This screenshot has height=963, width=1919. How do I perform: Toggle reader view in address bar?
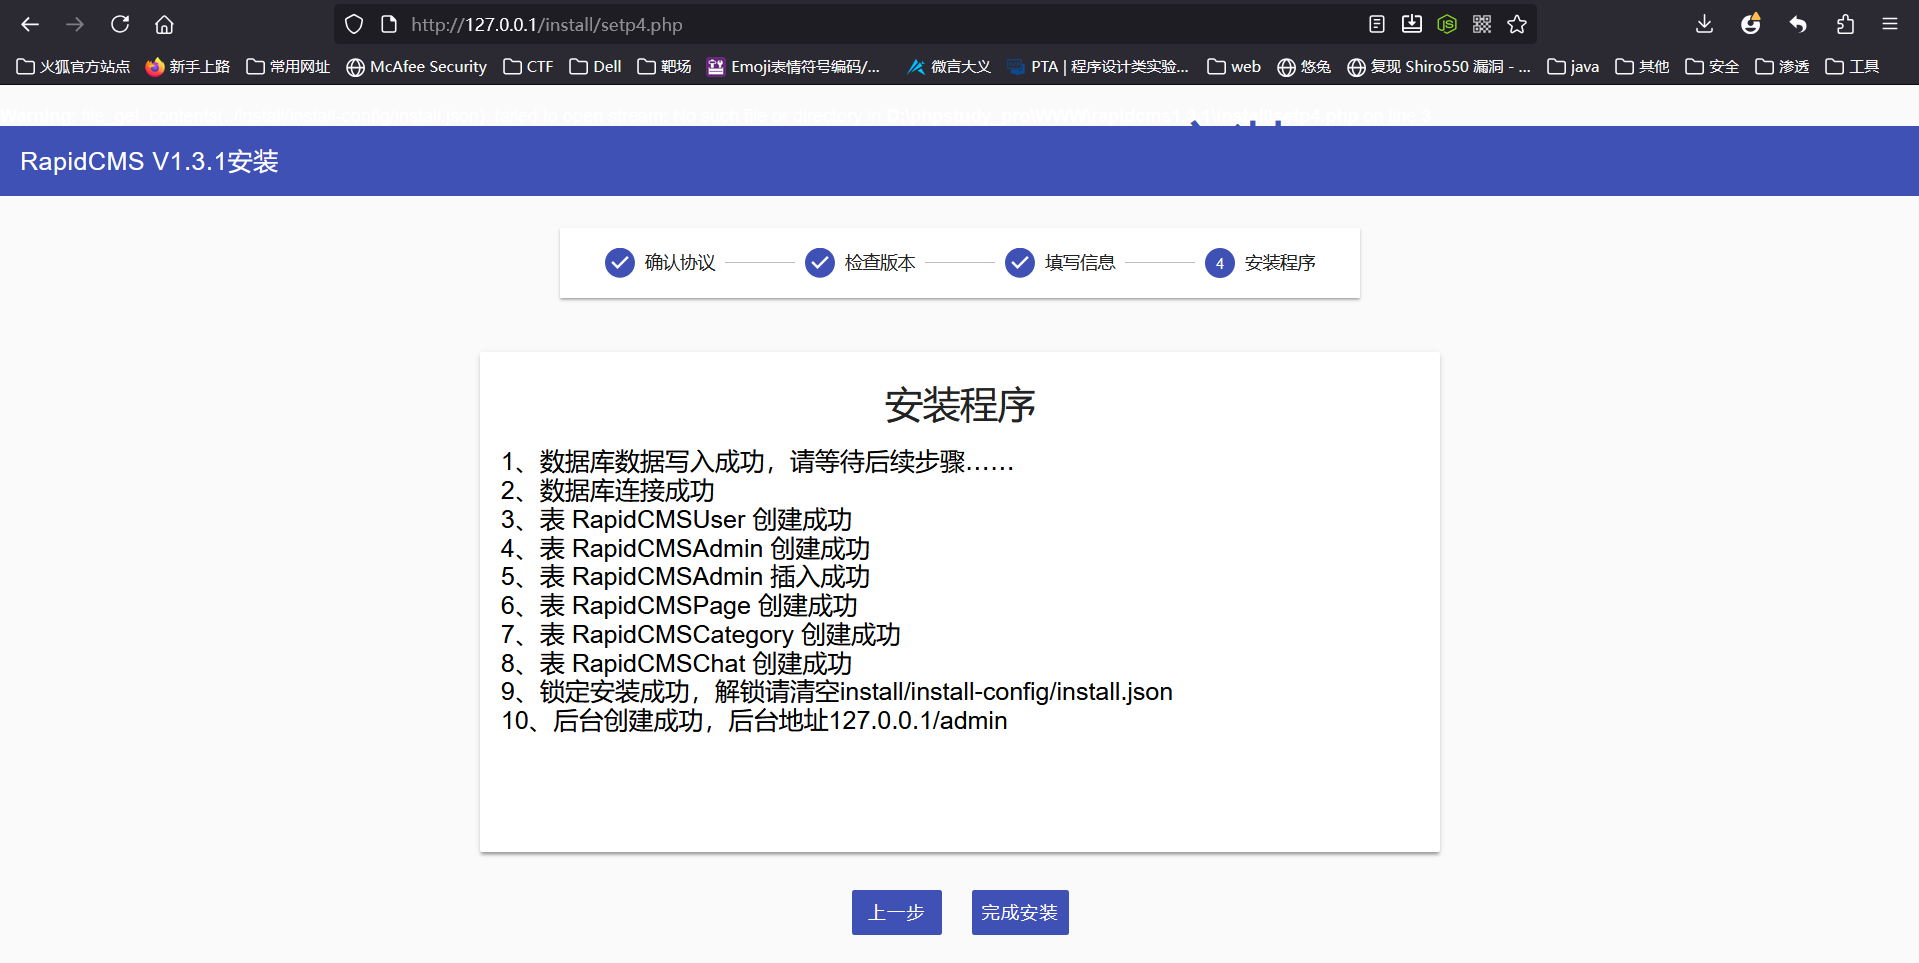pyautogui.click(x=1377, y=24)
